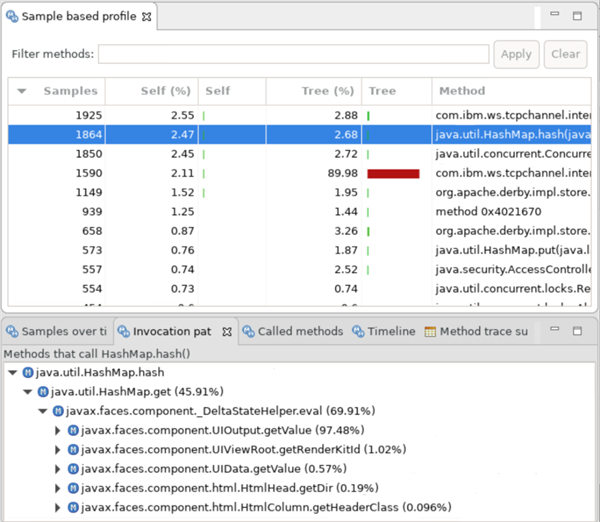The image size is (600, 522).
Task: Switch to the Called methods tab
Action: click(293, 331)
